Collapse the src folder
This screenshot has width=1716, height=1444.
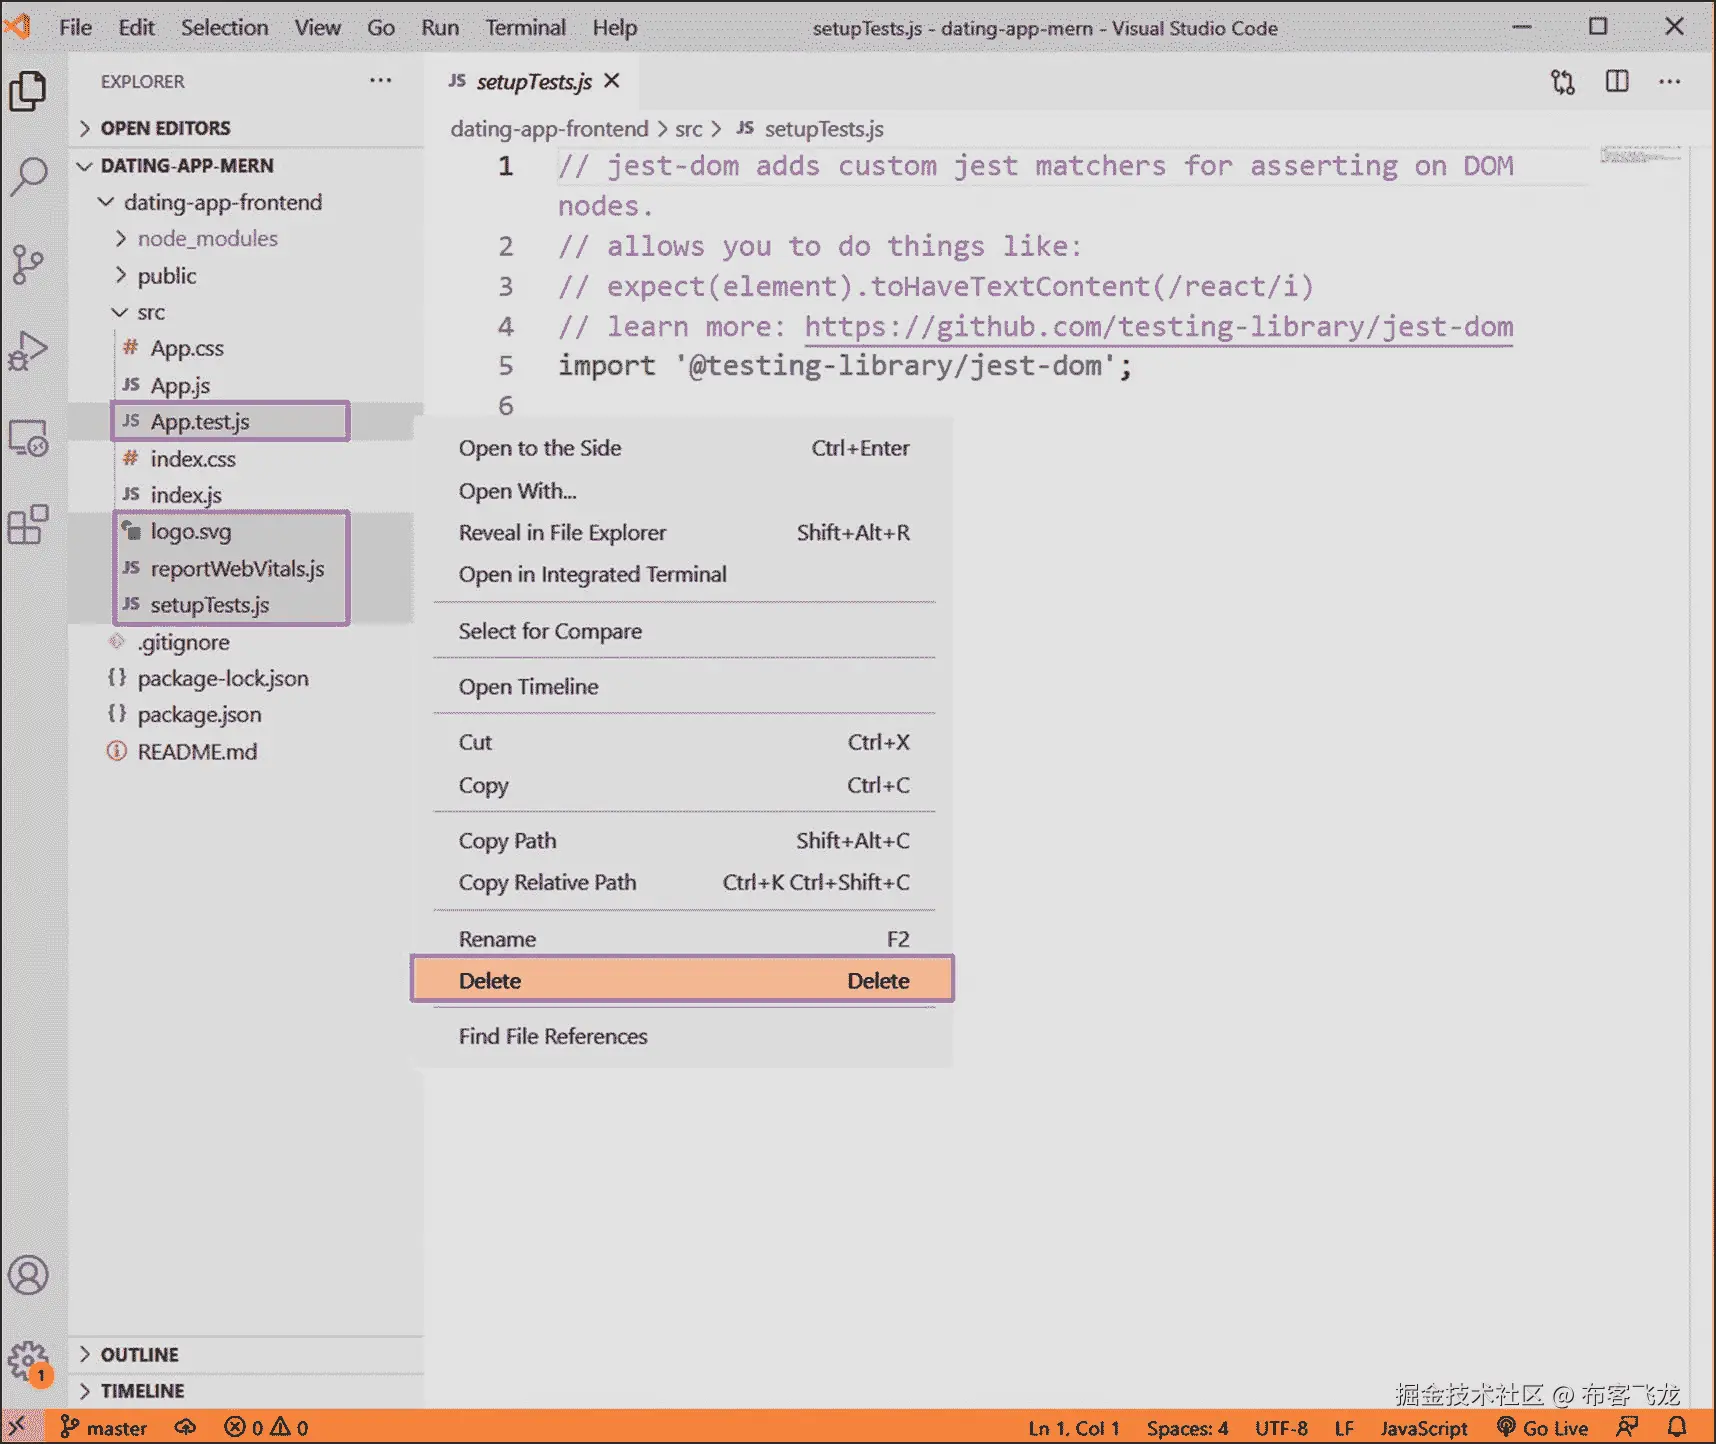[247, 312]
